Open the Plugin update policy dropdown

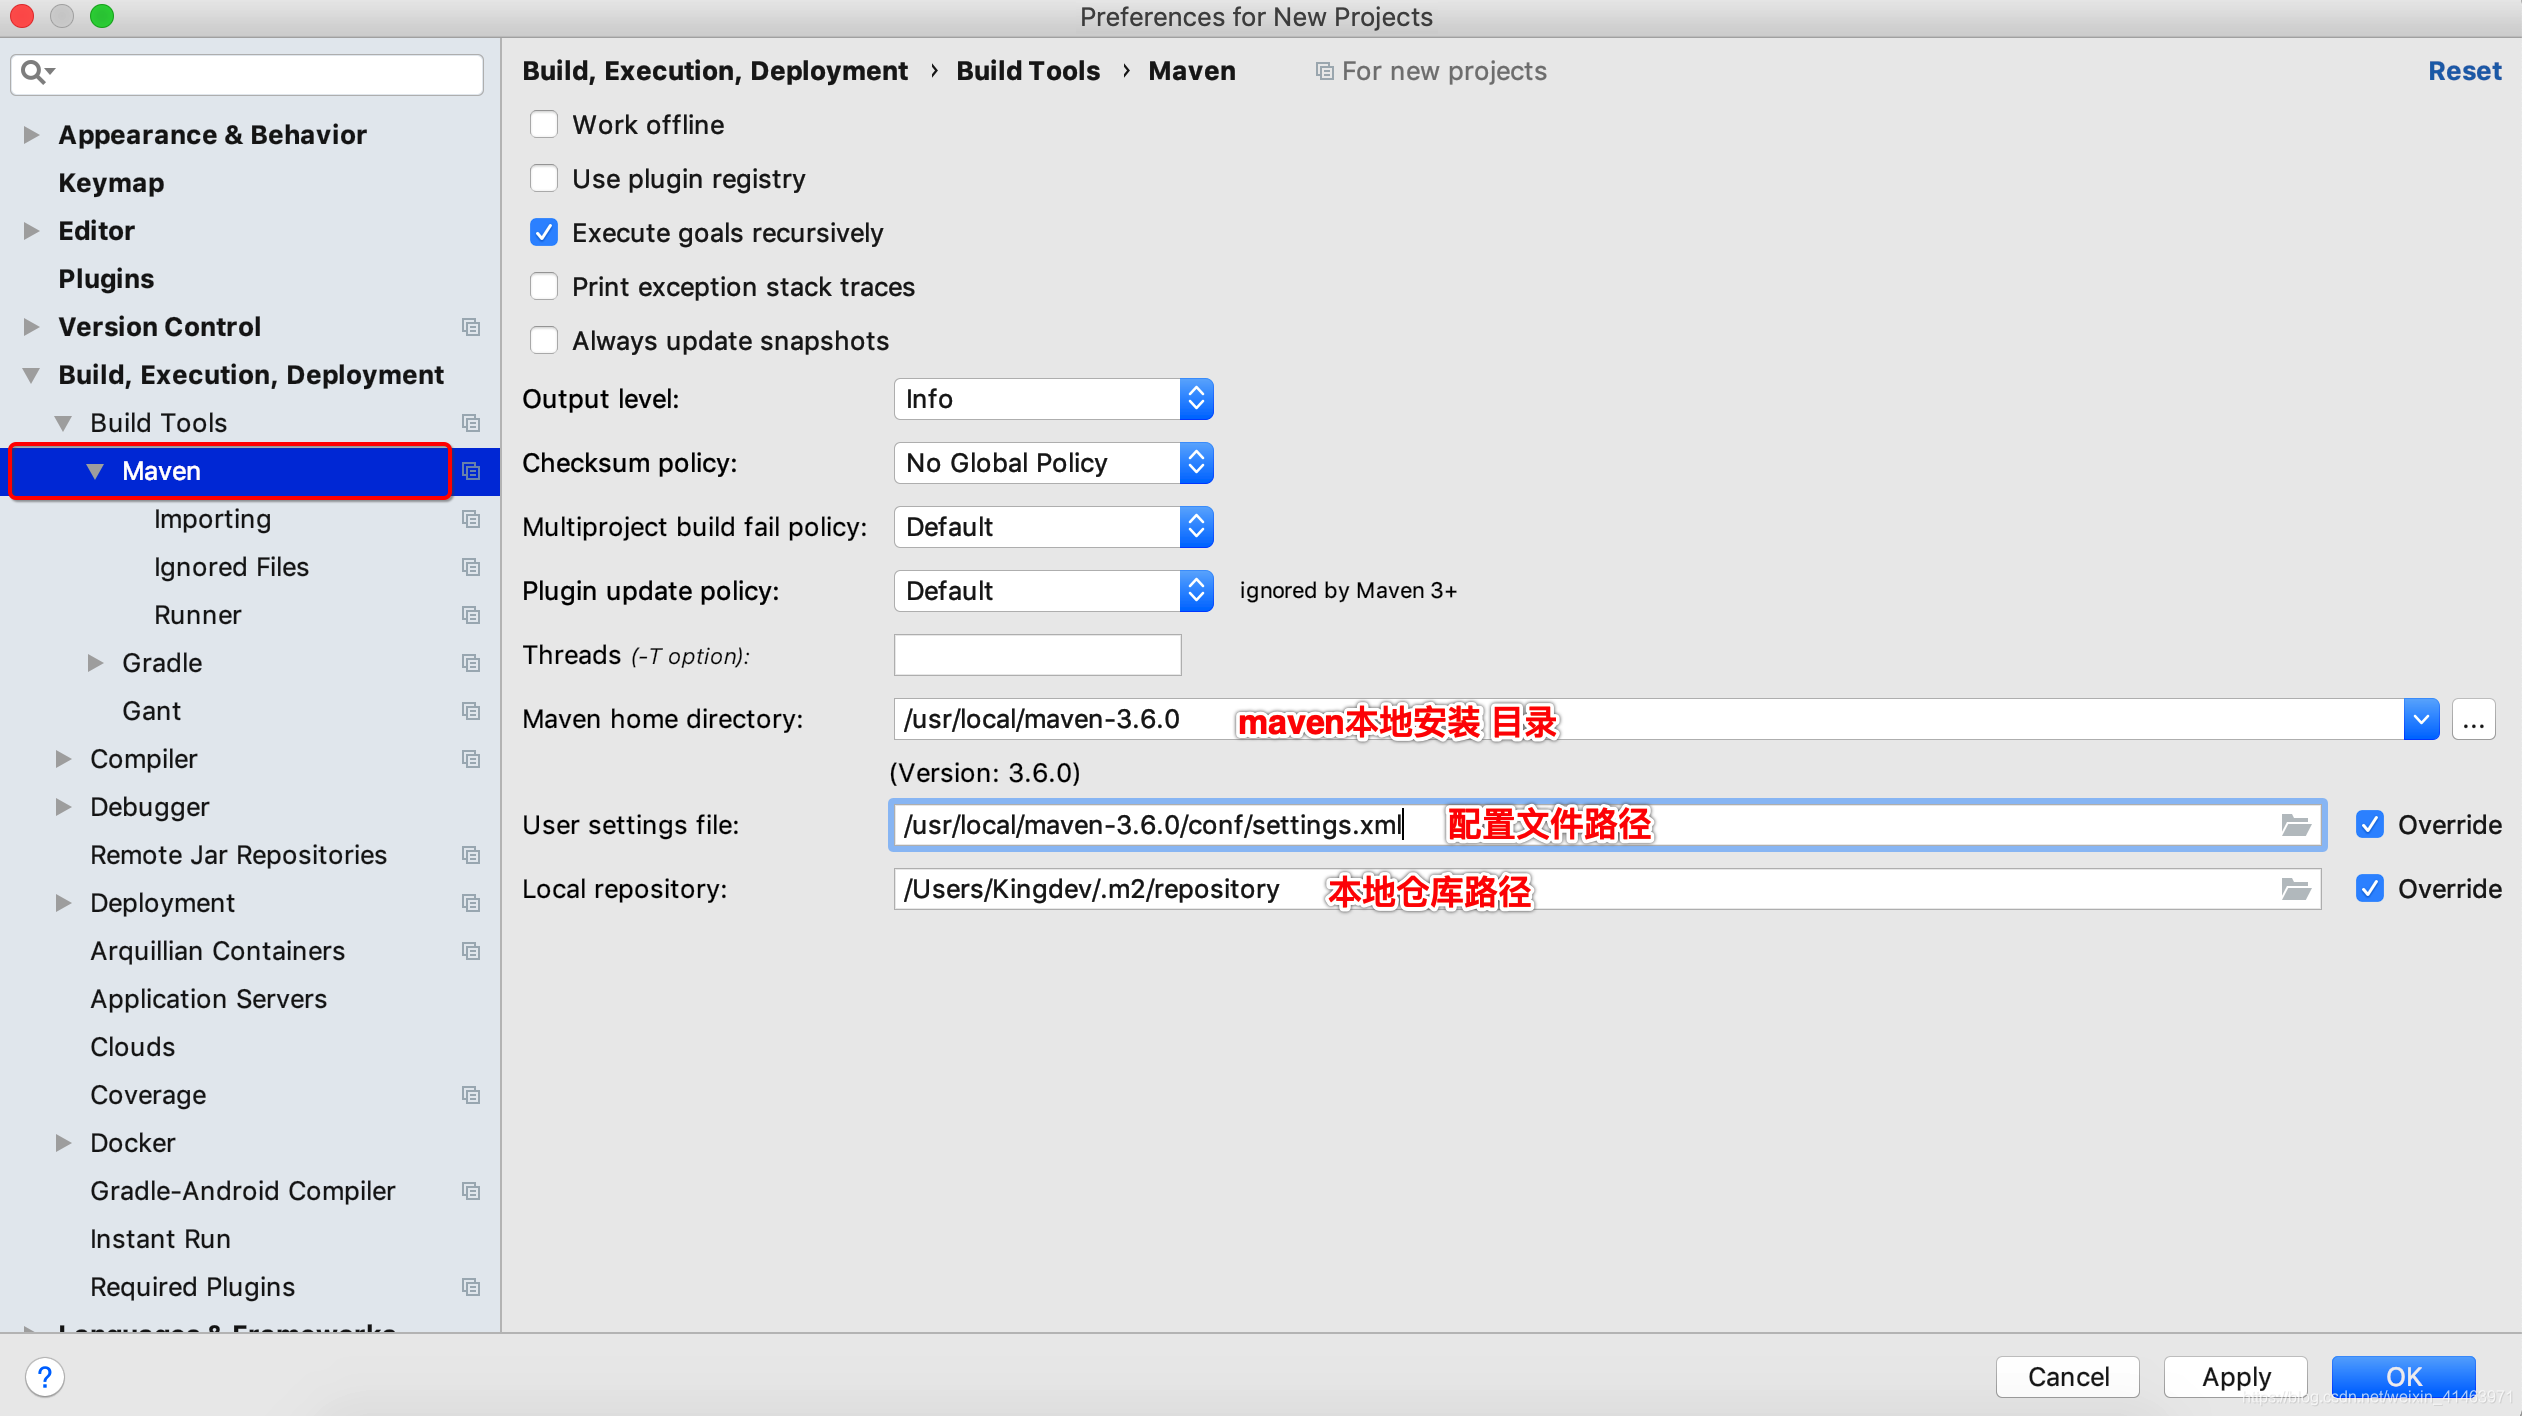click(1053, 591)
